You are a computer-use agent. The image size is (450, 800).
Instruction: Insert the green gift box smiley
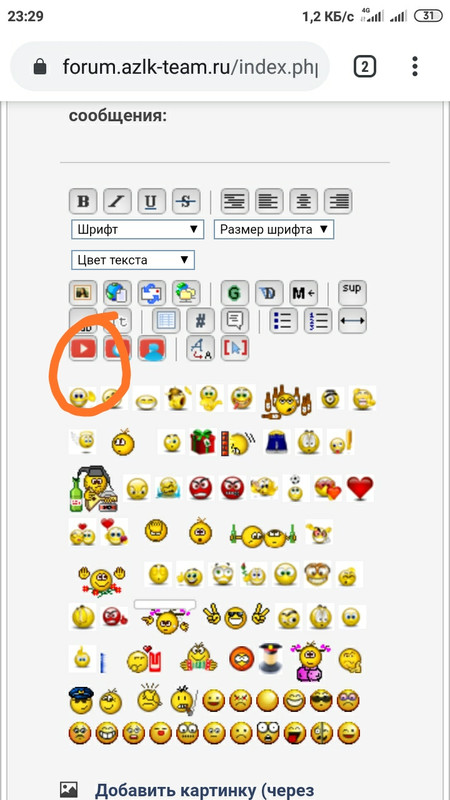pyautogui.click(x=203, y=441)
